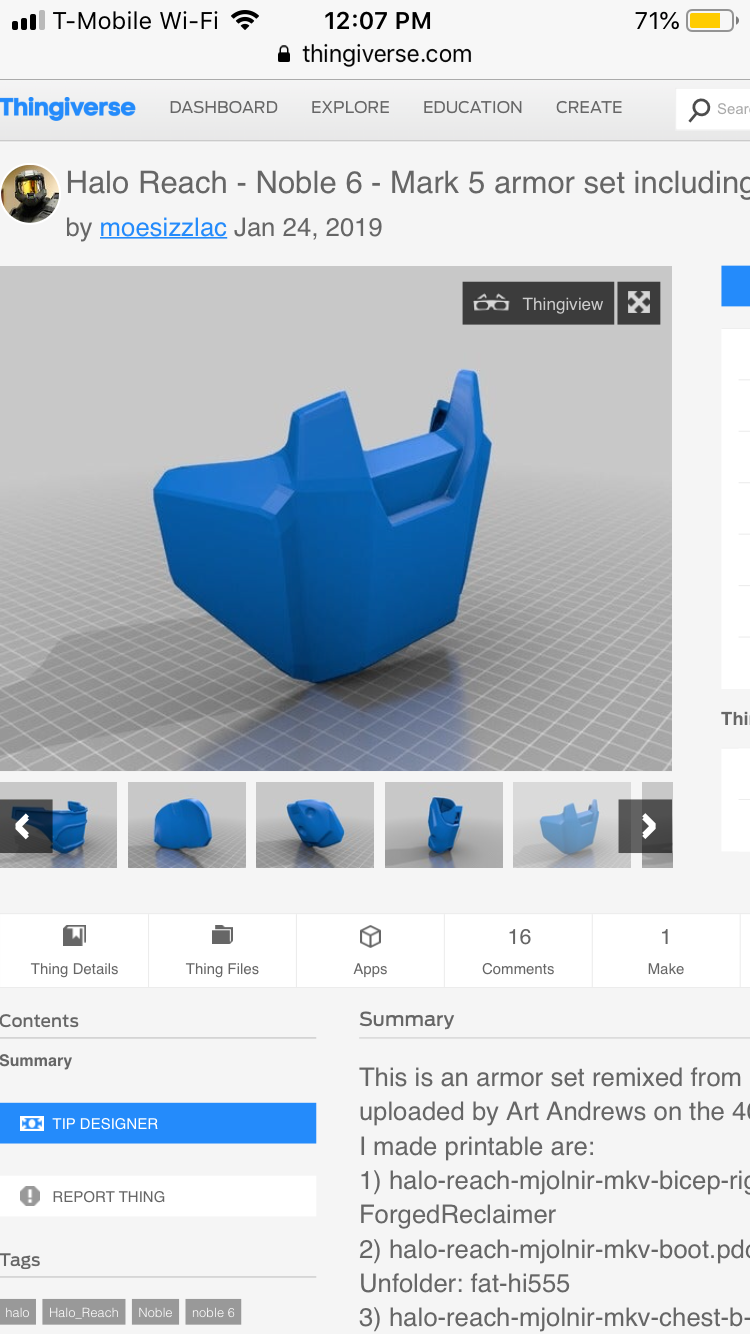
Task: Open the EDUCATION menu
Action: coord(472,108)
